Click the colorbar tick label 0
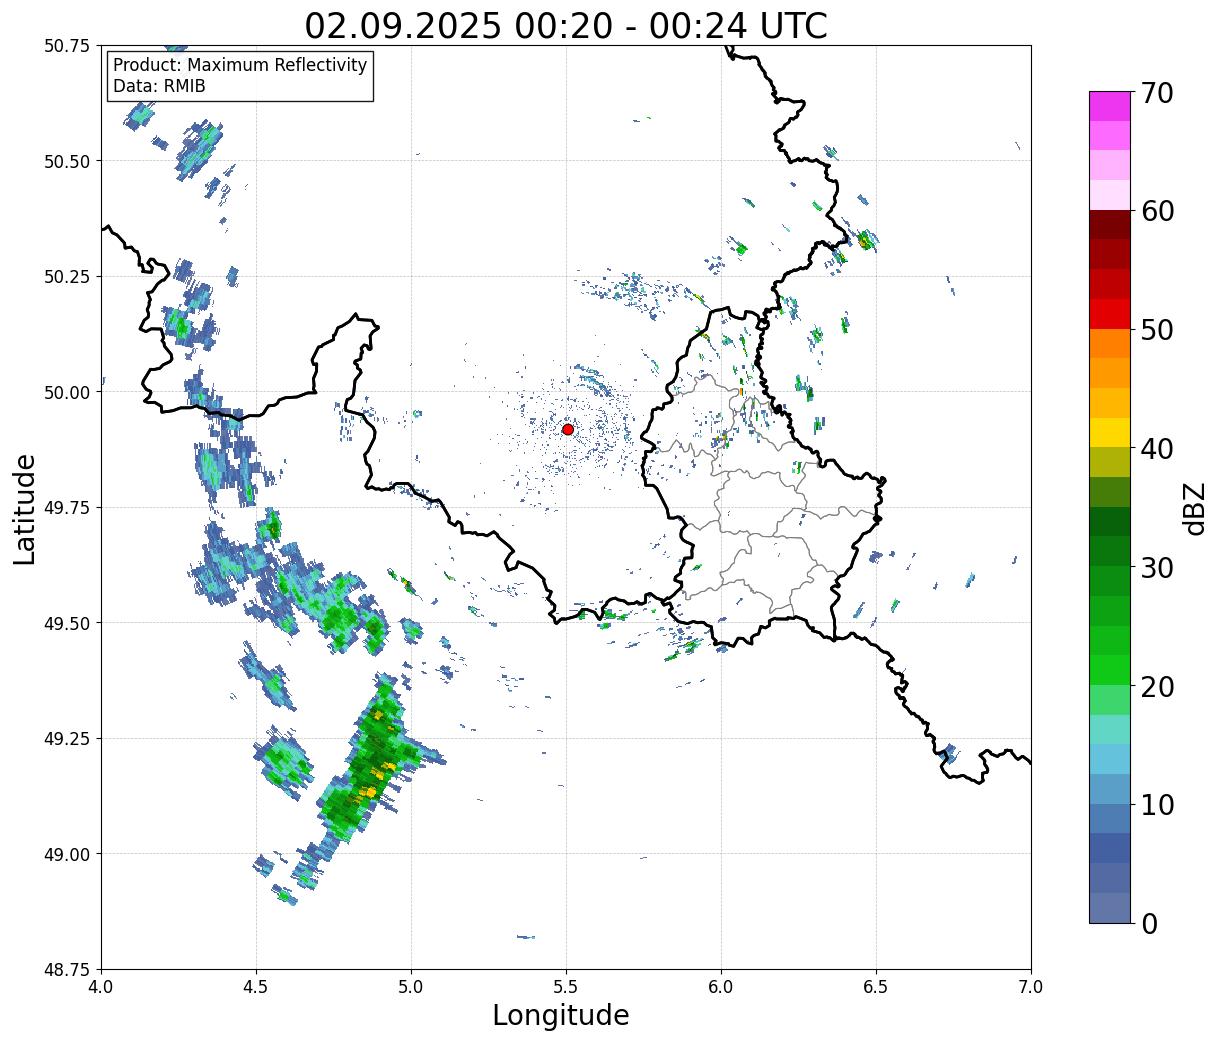The width and height of the screenshot is (1219, 1040). point(1149,923)
